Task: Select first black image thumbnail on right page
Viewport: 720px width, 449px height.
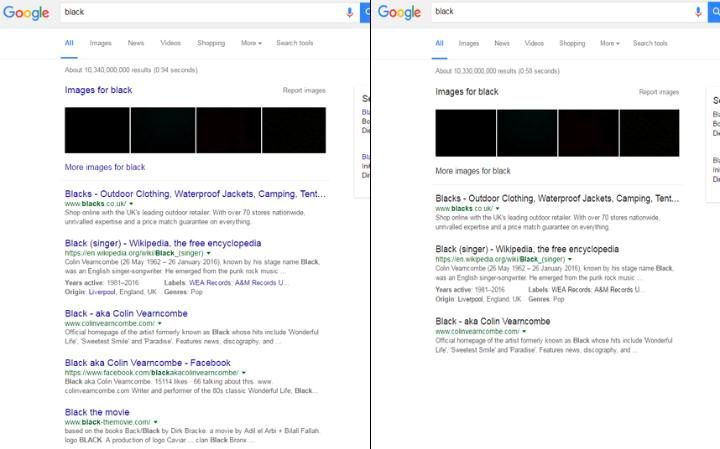Action: 465,133
